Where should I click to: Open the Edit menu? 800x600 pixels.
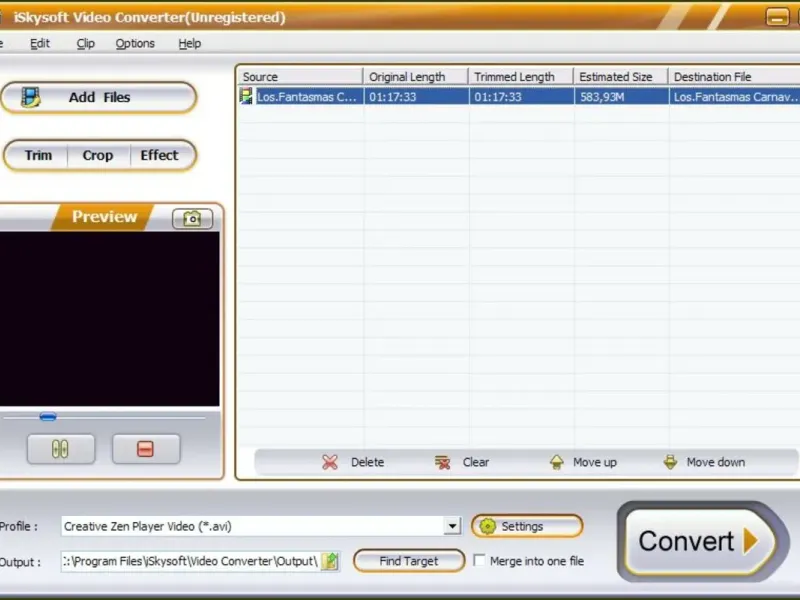coord(40,43)
